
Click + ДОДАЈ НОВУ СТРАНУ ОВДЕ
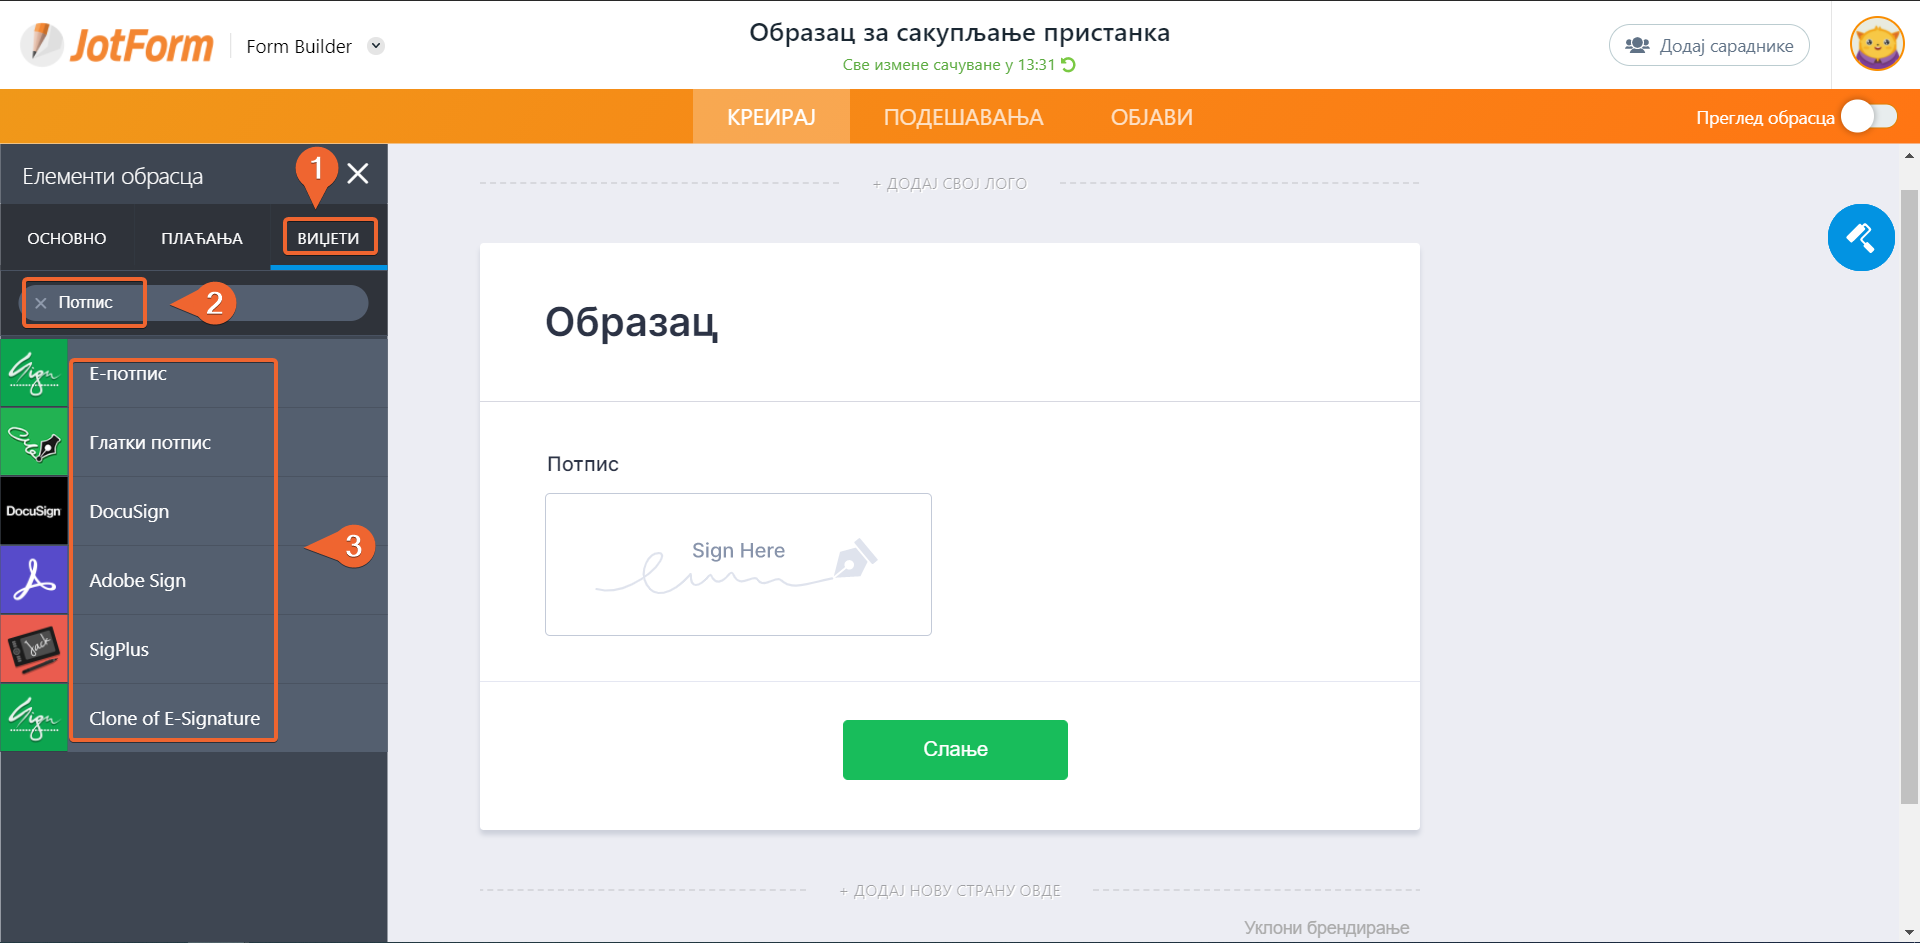point(949,891)
